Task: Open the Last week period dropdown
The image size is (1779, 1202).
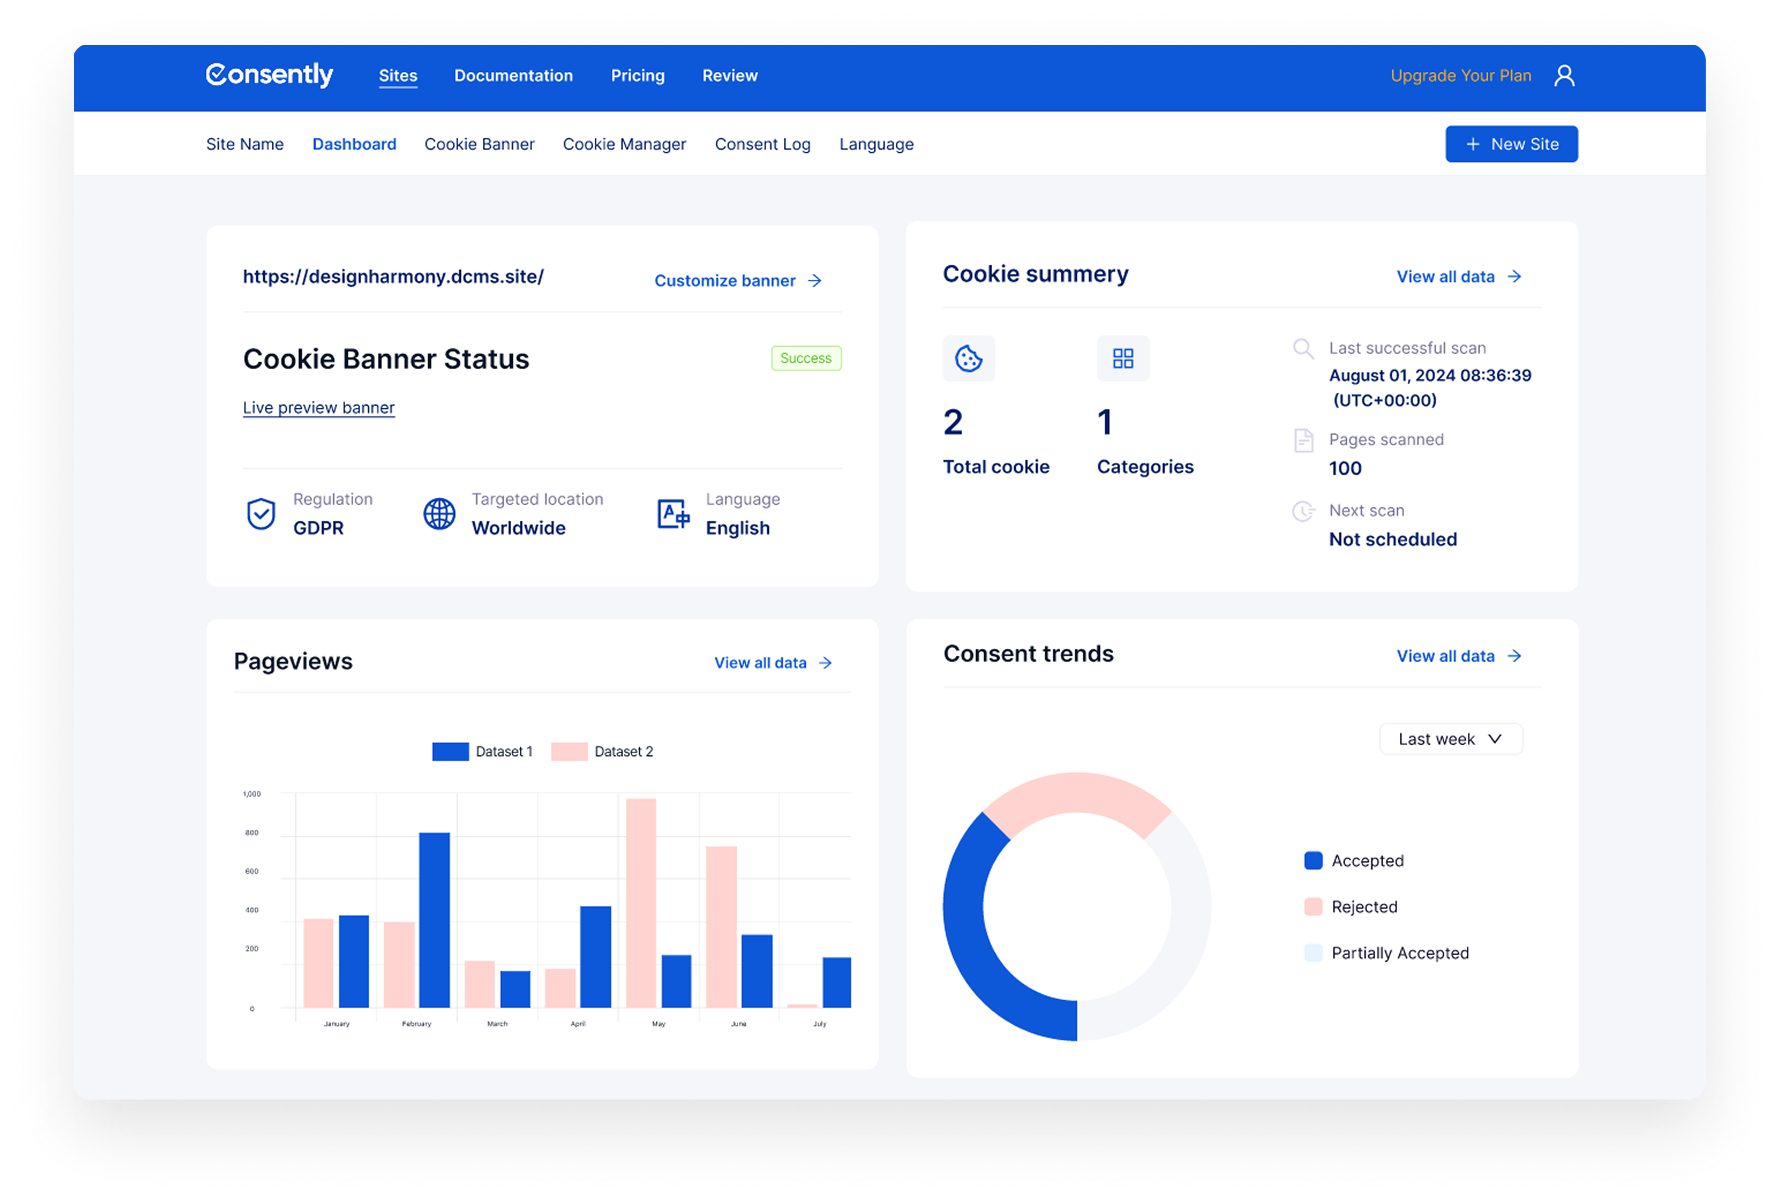Action: (x=1450, y=739)
